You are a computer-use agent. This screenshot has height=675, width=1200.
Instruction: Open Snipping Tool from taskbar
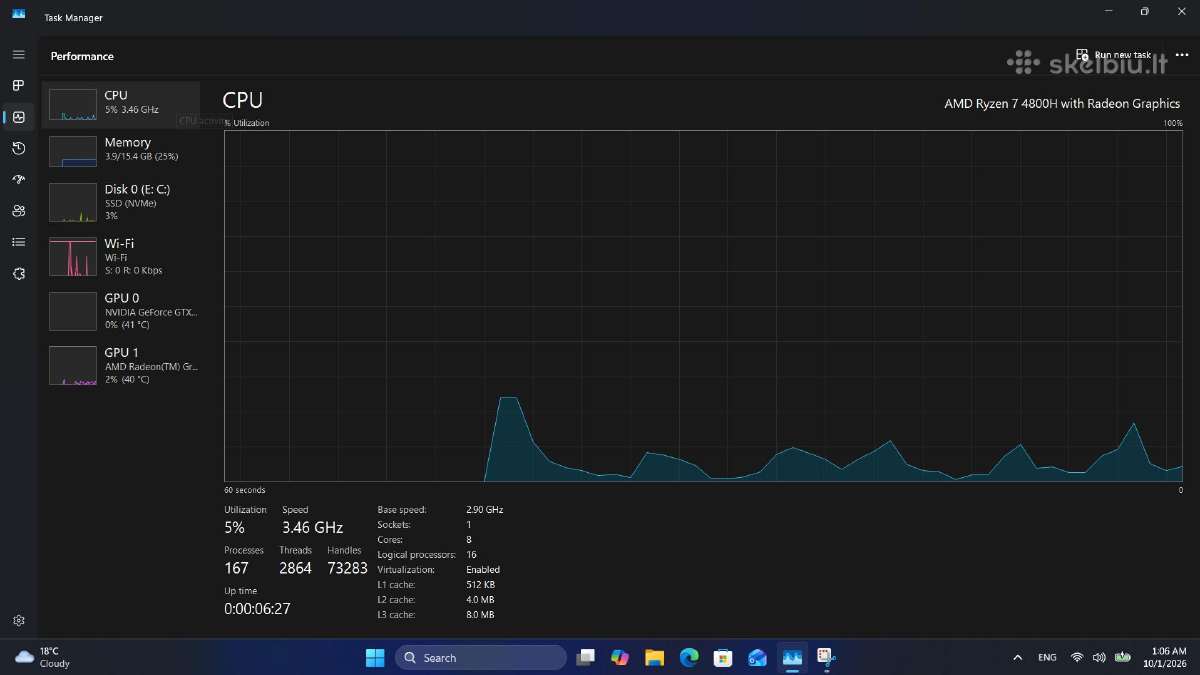[x=826, y=657]
